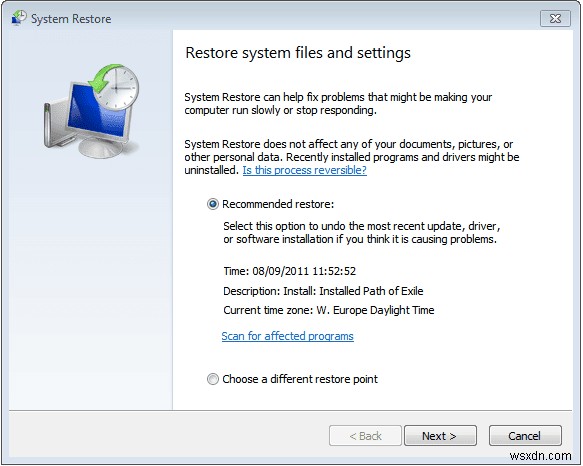Open the 'Is this process reversible?' link
This screenshot has width=583, height=466.
click(305, 170)
